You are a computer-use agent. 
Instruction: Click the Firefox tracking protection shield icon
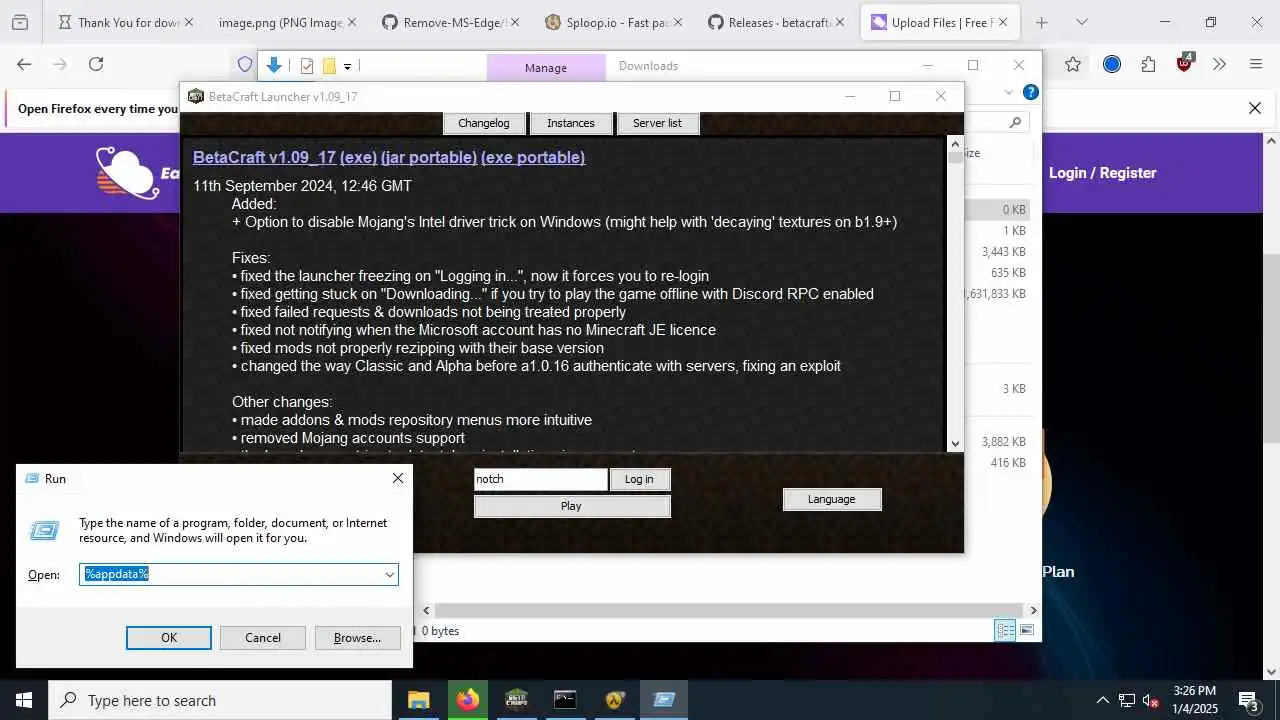pyautogui.click(x=245, y=64)
